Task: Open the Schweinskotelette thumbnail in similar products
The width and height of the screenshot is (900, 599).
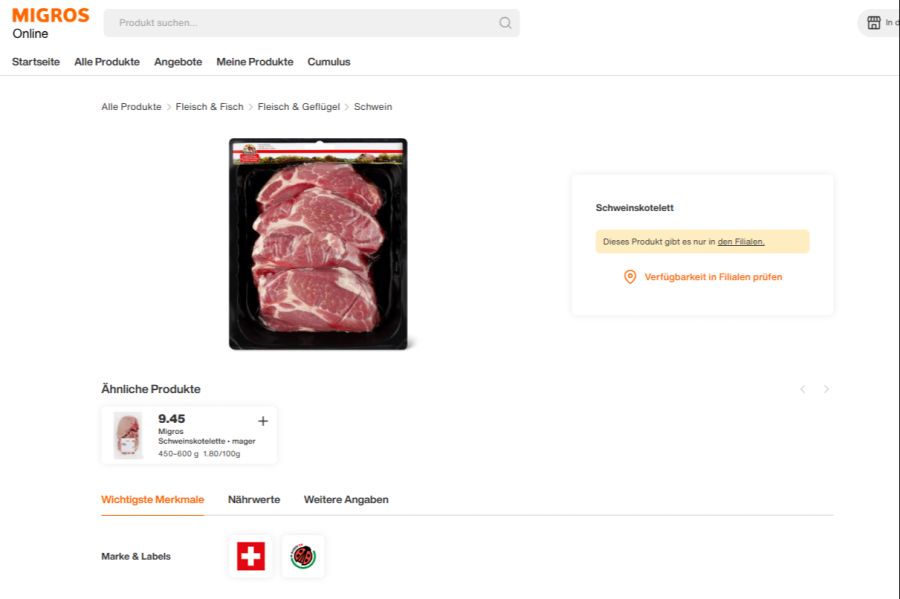Action: (x=128, y=433)
